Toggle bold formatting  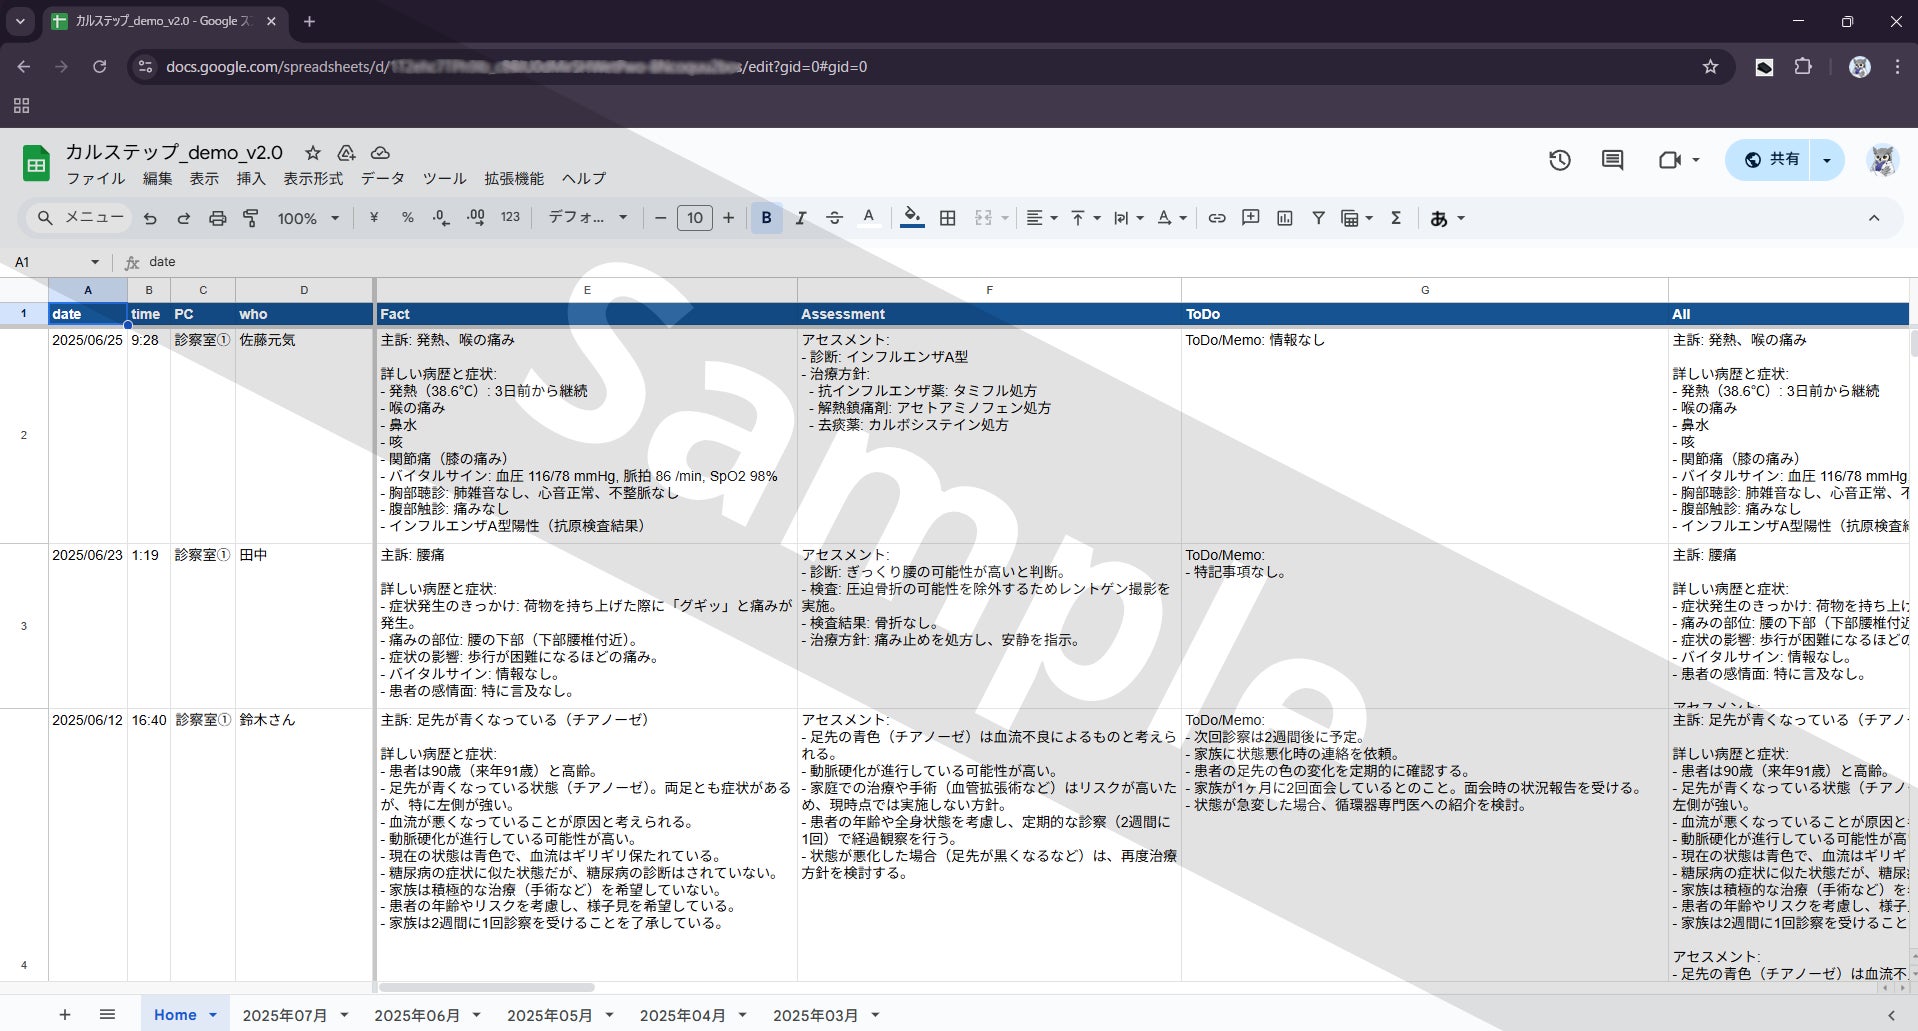pos(767,218)
